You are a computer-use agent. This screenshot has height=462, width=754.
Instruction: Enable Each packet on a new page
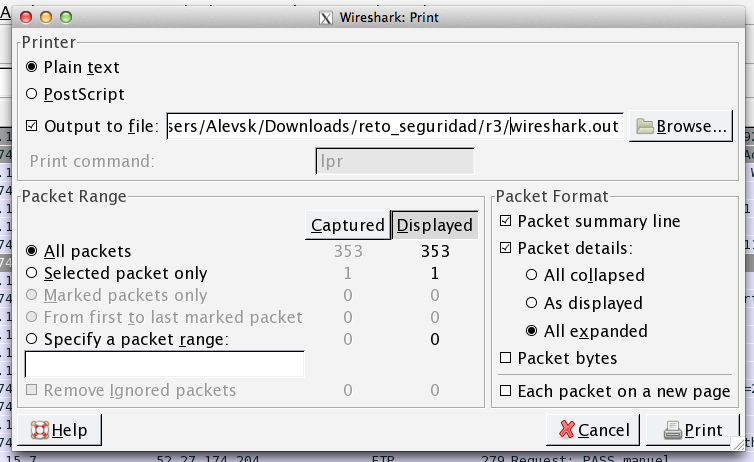click(x=505, y=391)
